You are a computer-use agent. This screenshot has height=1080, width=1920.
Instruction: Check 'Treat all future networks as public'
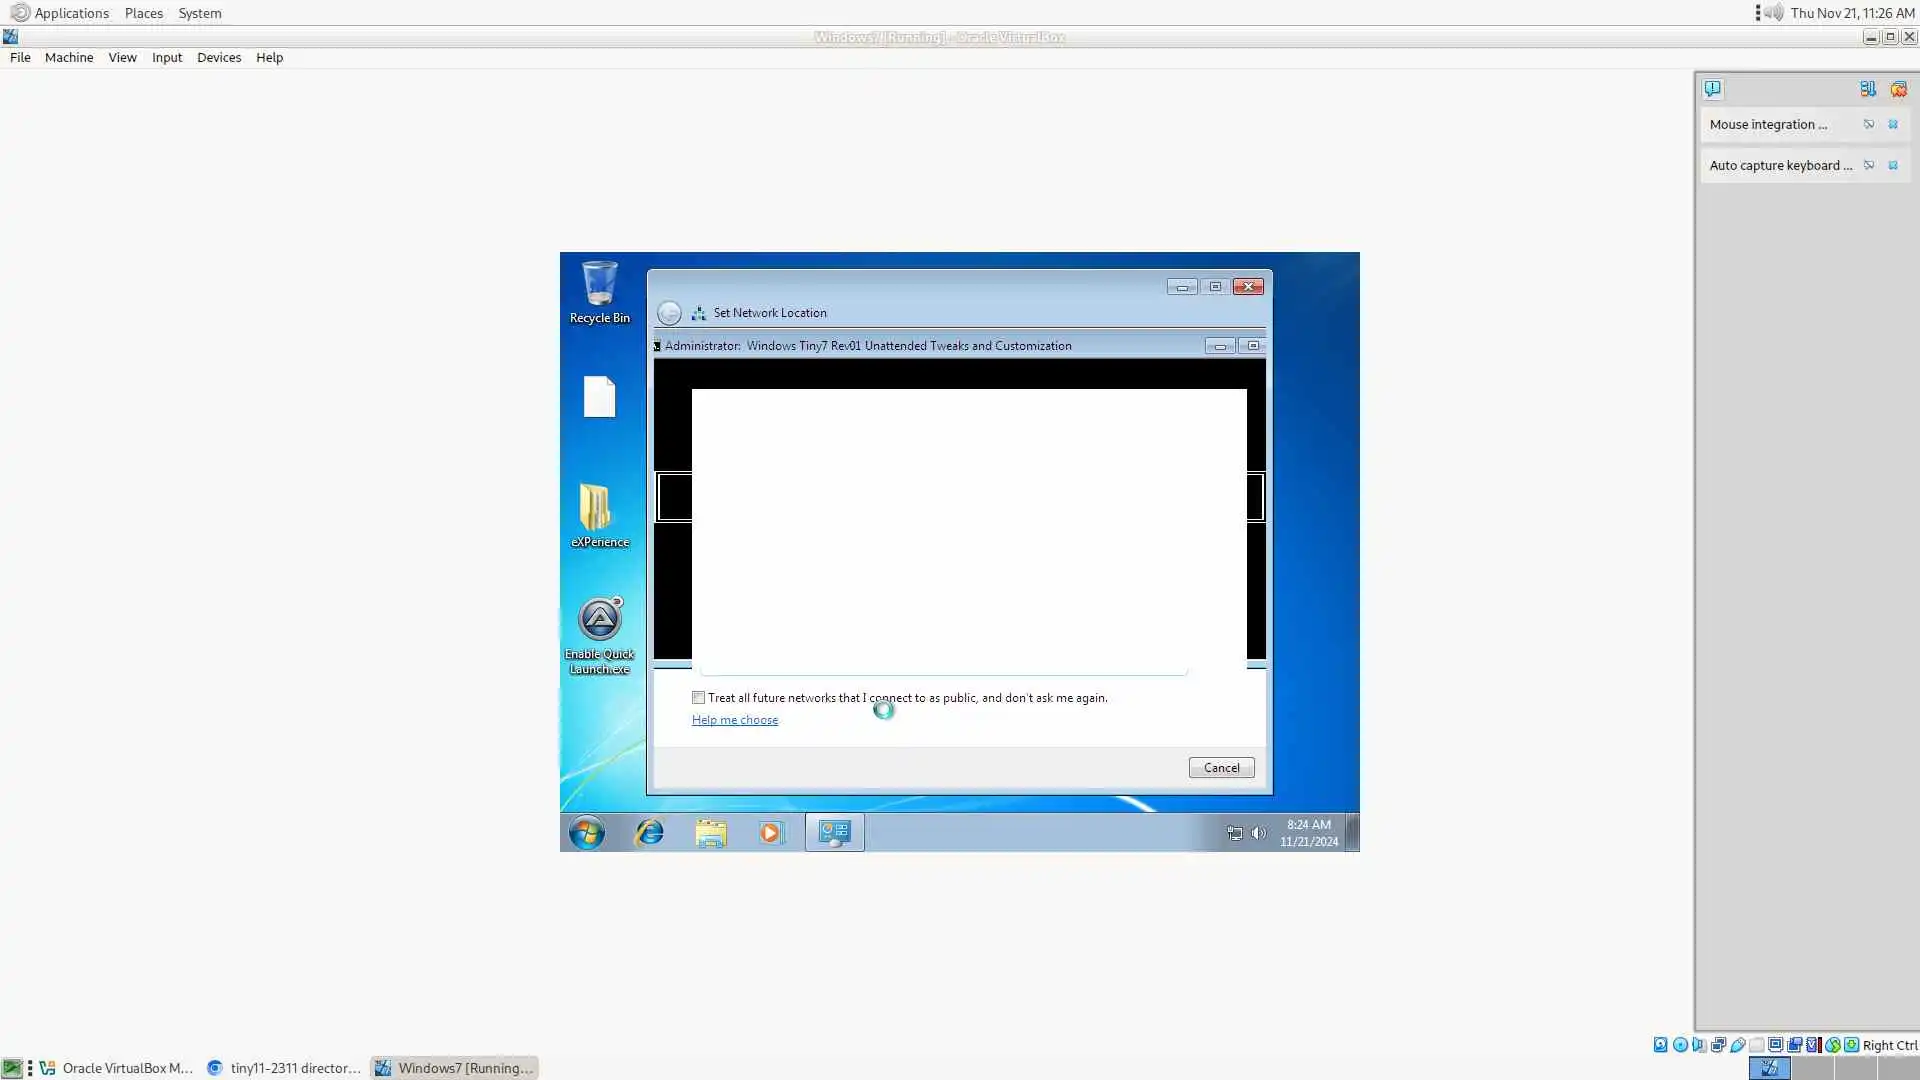tap(698, 698)
